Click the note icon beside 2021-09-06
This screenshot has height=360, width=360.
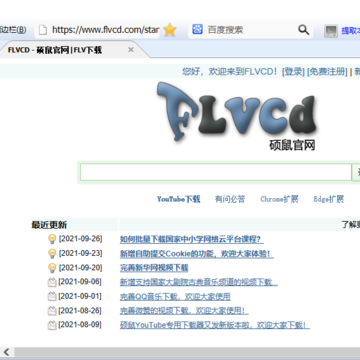52,282
